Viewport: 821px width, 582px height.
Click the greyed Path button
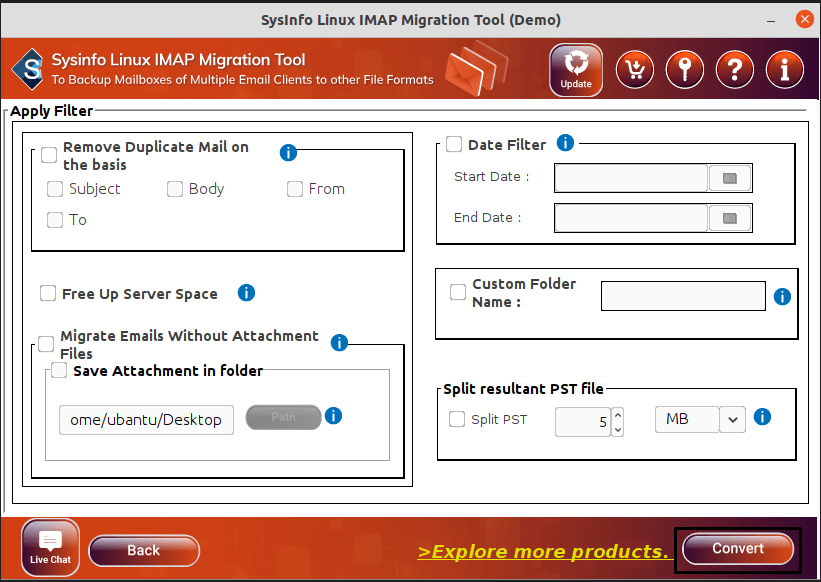point(283,417)
